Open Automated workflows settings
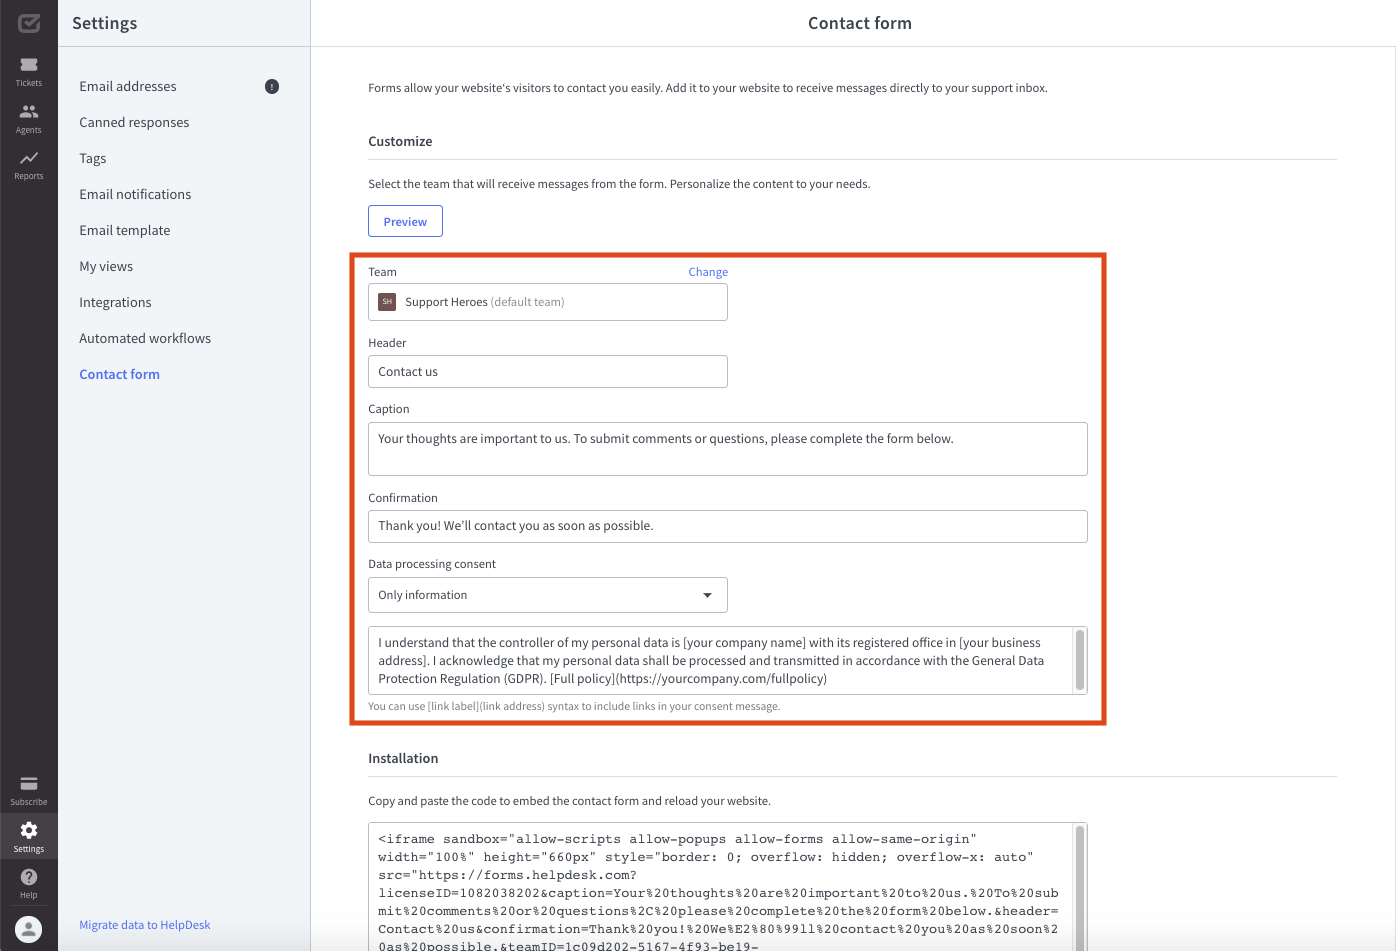 pos(145,338)
